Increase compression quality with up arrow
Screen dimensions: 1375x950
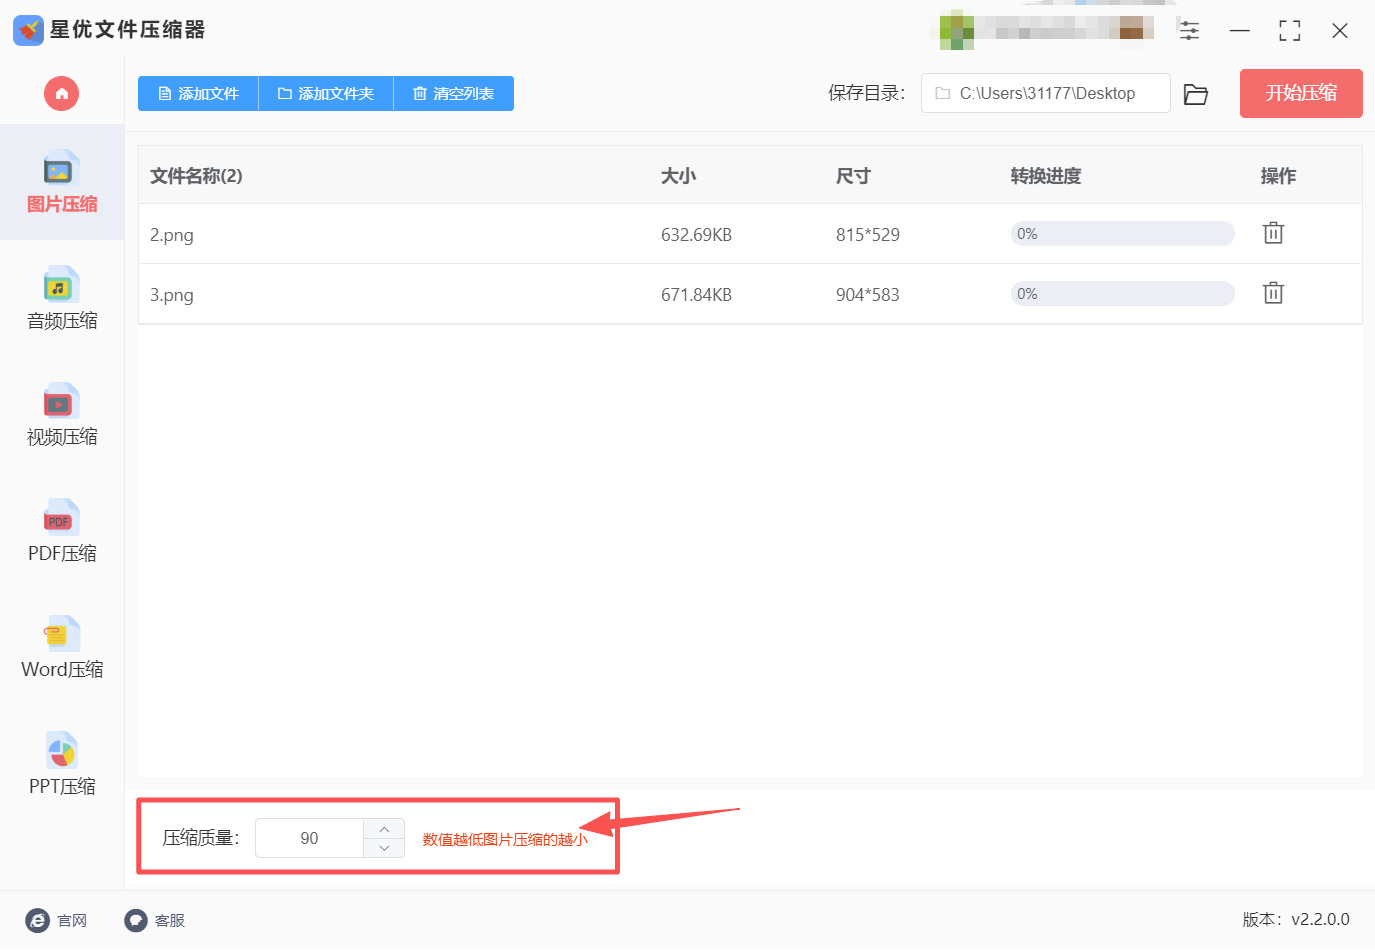click(x=384, y=829)
